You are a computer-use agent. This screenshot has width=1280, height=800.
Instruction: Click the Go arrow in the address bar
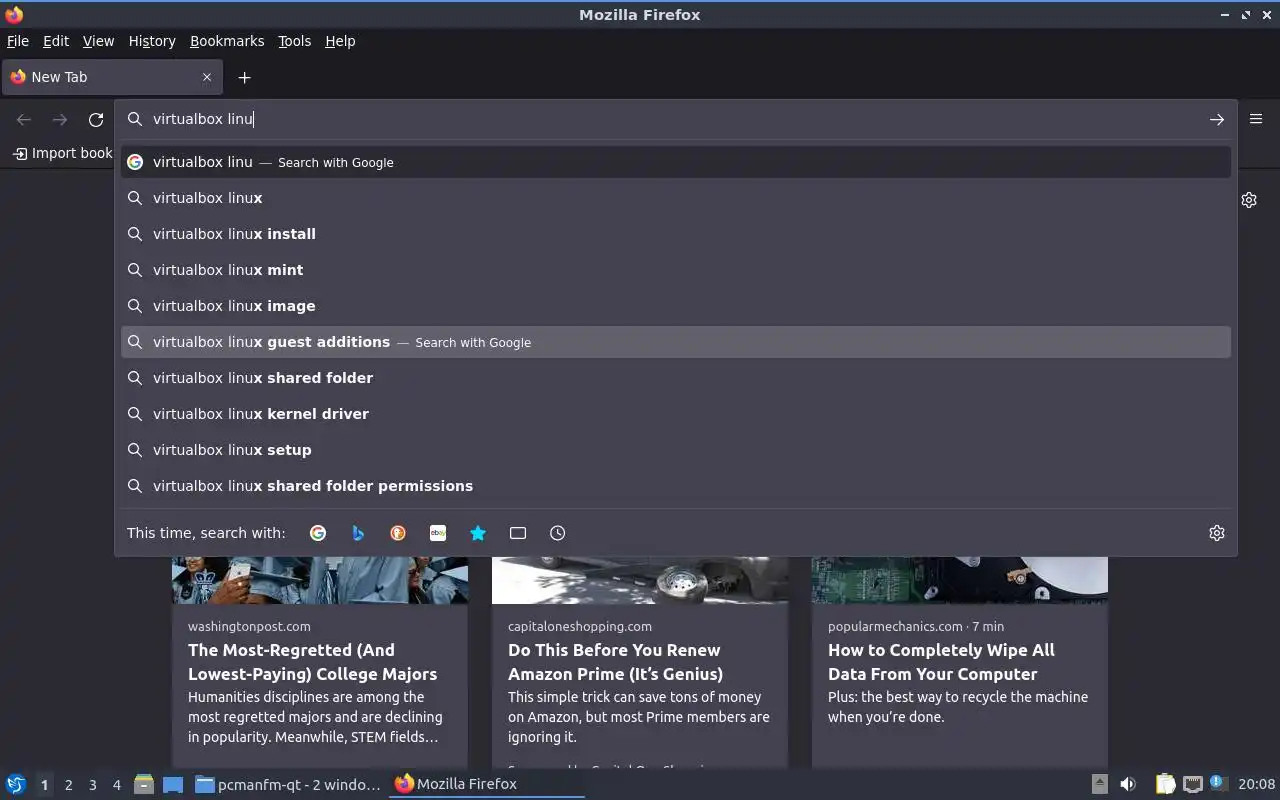(1216, 119)
